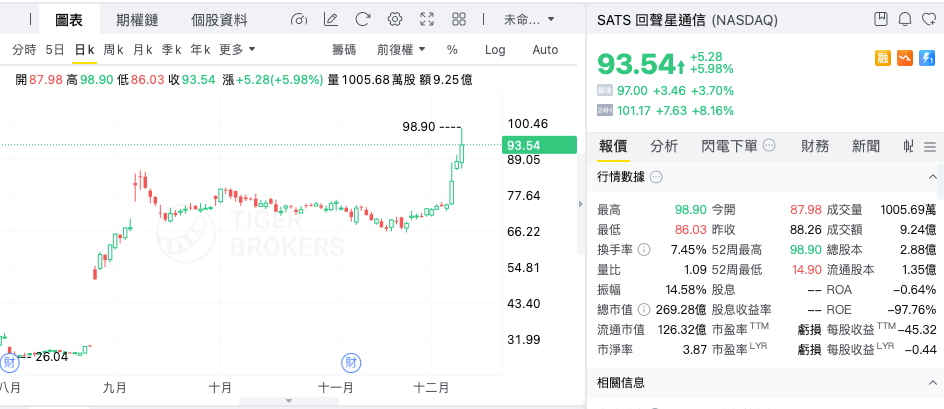This screenshot has width=944, height=409.
Task: Open the 前復權 adjustment dropdown
Action: click(401, 49)
